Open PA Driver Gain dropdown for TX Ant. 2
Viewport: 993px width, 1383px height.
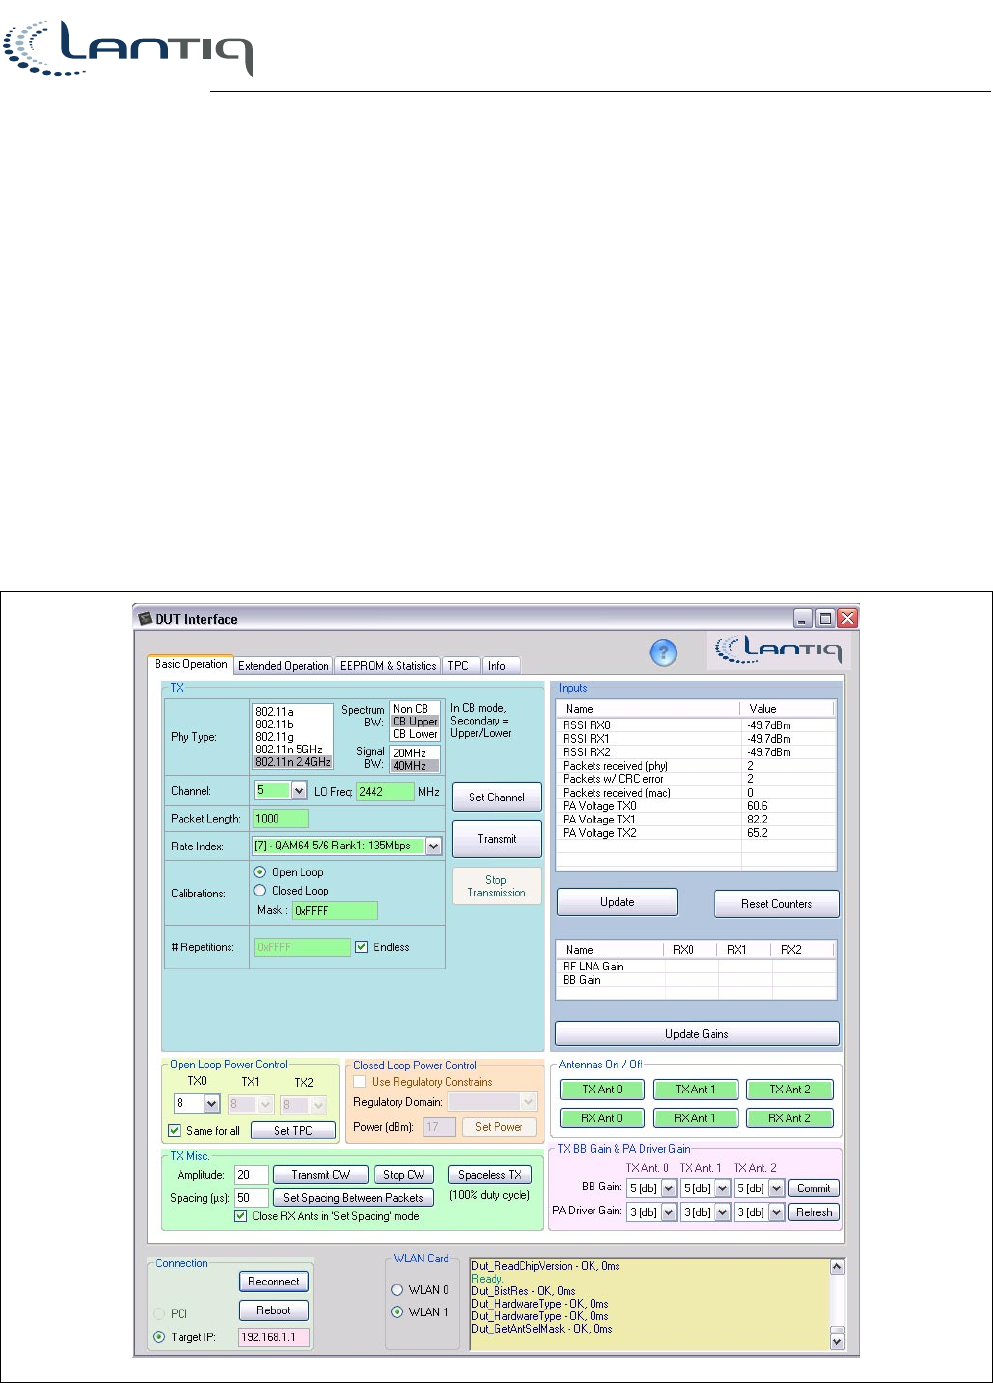(776, 1212)
